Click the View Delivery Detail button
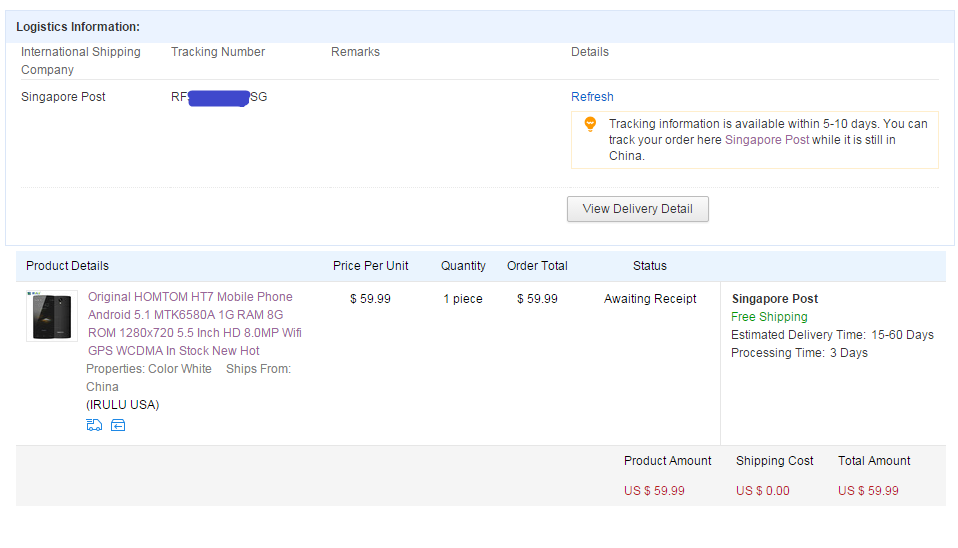 [x=637, y=209]
